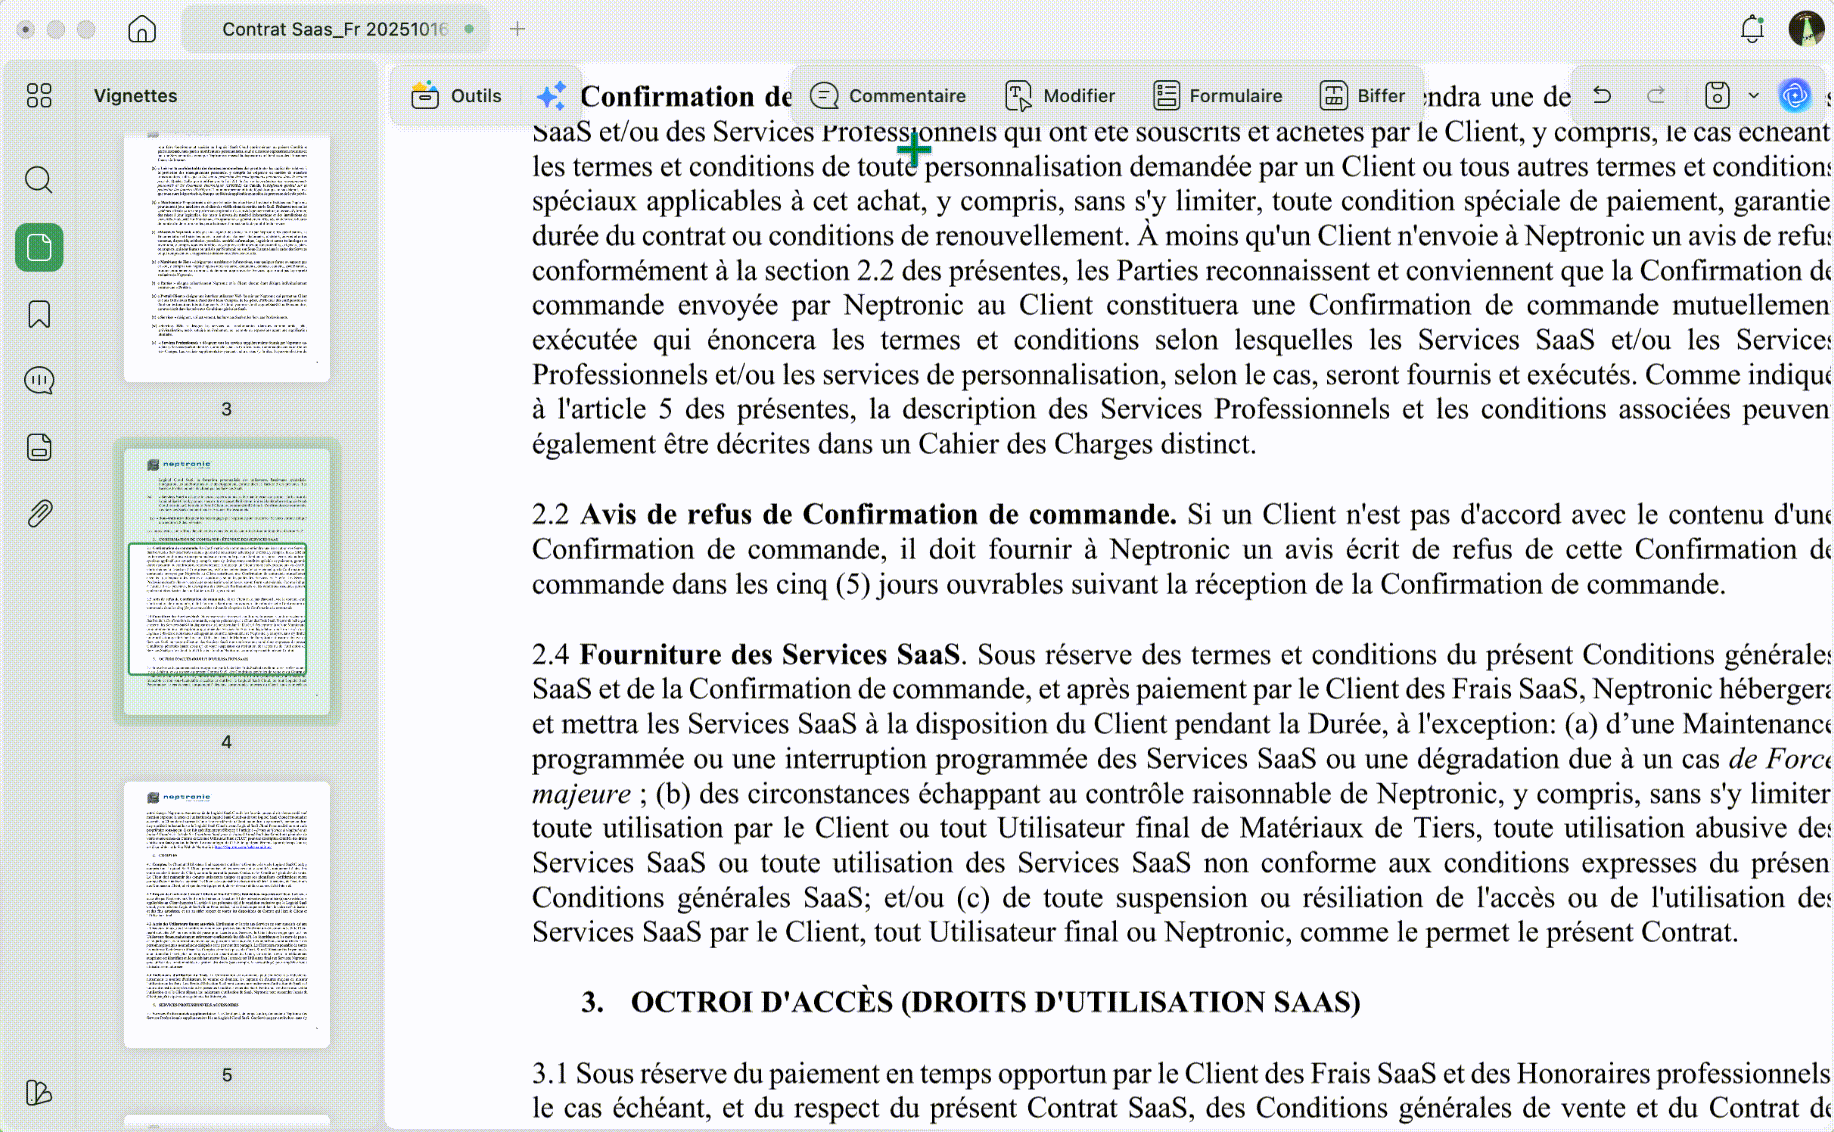Viewport: 1834px width, 1132px height.
Task: Open the Outils menu
Action: tap(456, 96)
